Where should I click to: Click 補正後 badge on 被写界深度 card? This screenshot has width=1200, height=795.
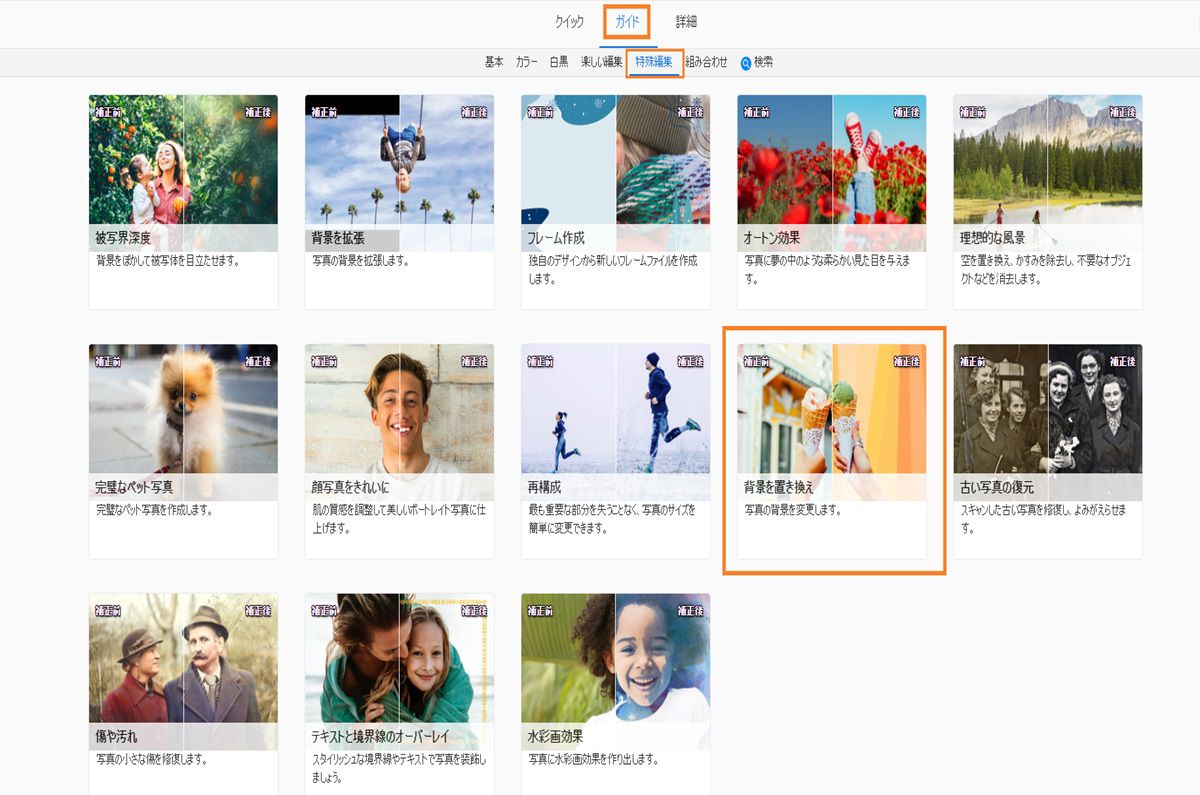[x=258, y=112]
